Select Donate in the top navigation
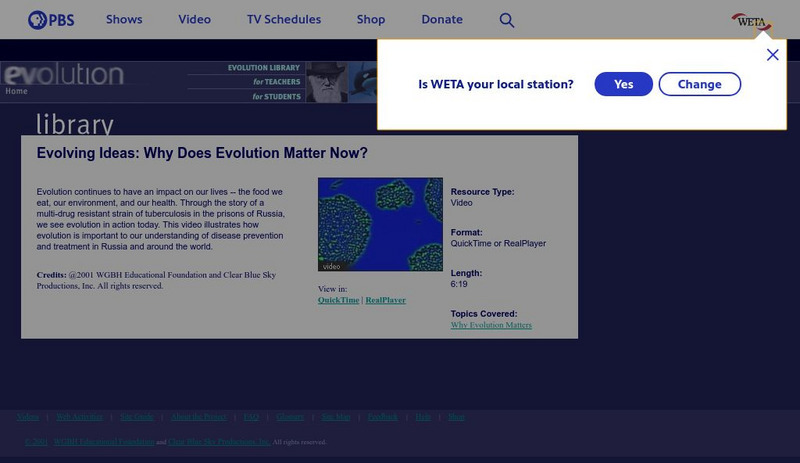Image resolution: width=800 pixels, height=463 pixels. click(442, 19)
